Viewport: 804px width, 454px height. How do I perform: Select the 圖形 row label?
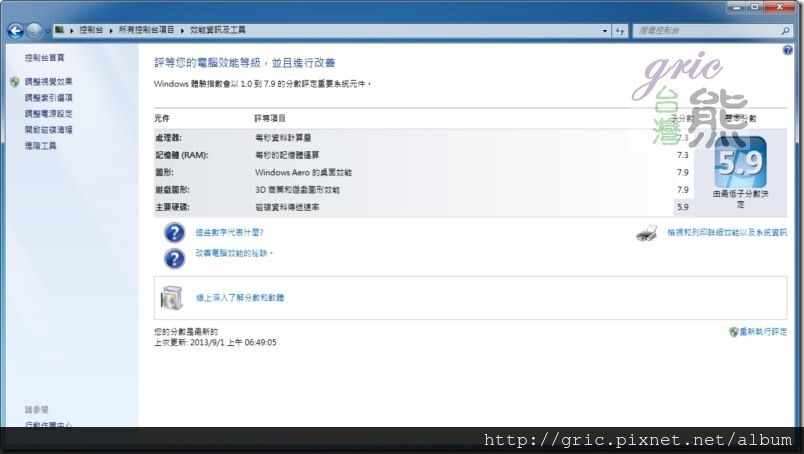pyautogui.click(x=165, y=172)
